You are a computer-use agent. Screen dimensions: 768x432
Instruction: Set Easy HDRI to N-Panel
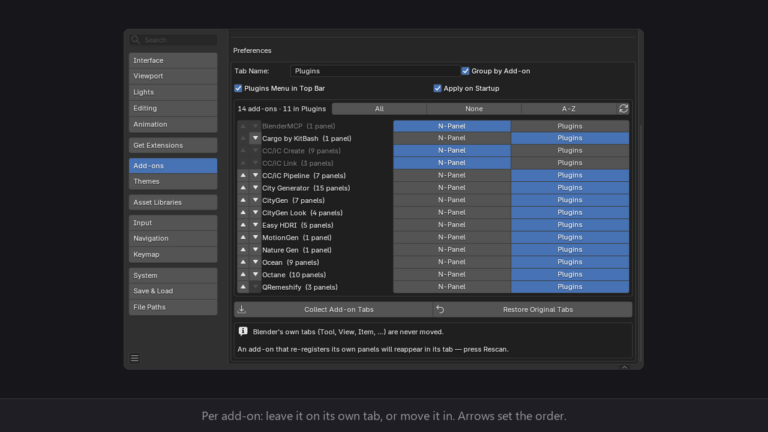point(452,225)
